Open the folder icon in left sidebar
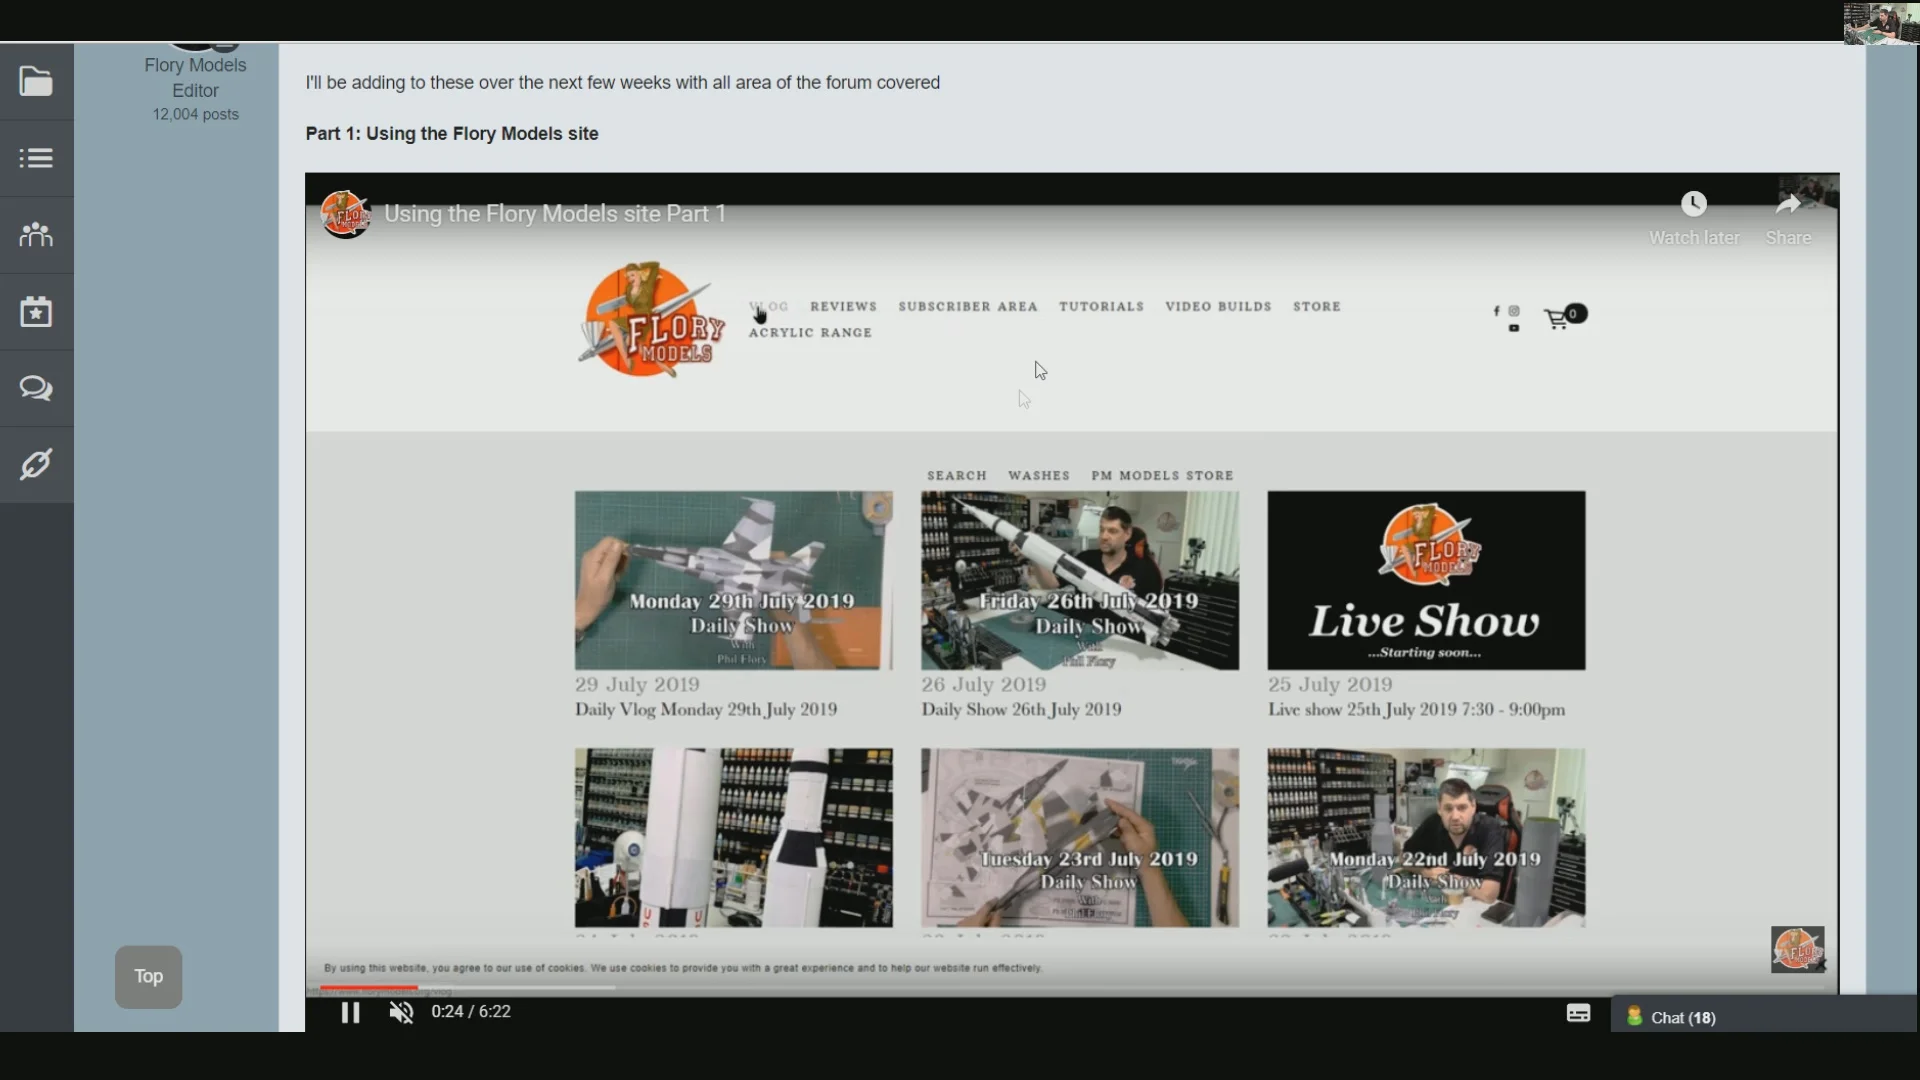Screen dimensions: 1920x1080 pos(36,81)
